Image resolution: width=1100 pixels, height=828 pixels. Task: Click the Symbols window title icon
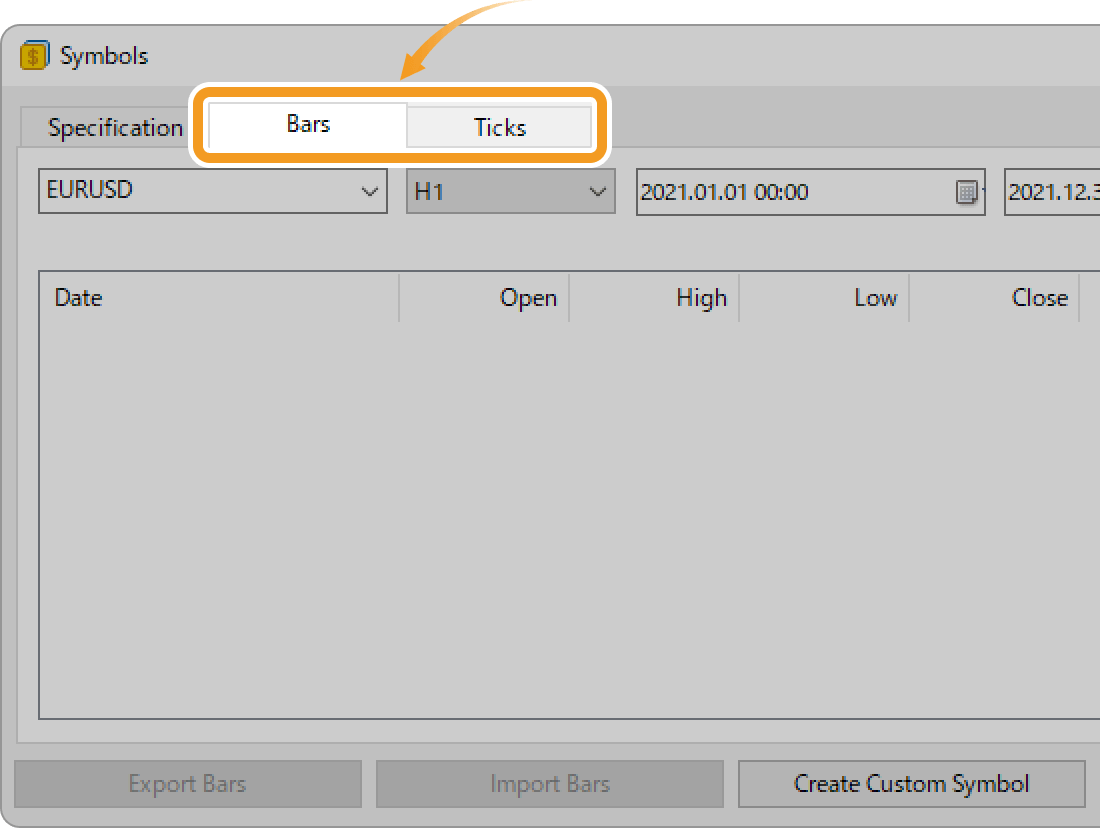tap(34, 55)
